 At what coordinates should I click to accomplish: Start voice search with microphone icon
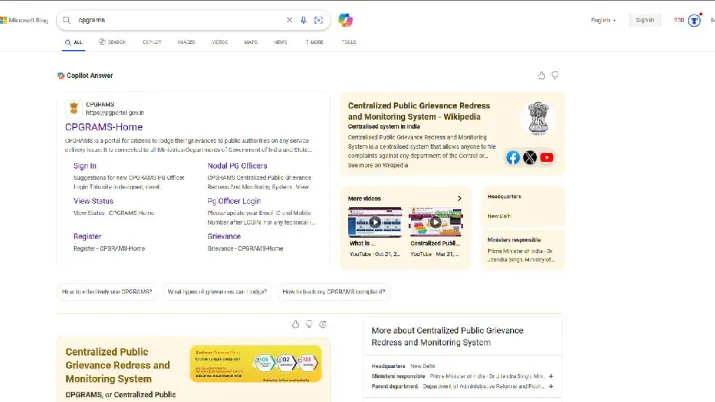point(303,20)
